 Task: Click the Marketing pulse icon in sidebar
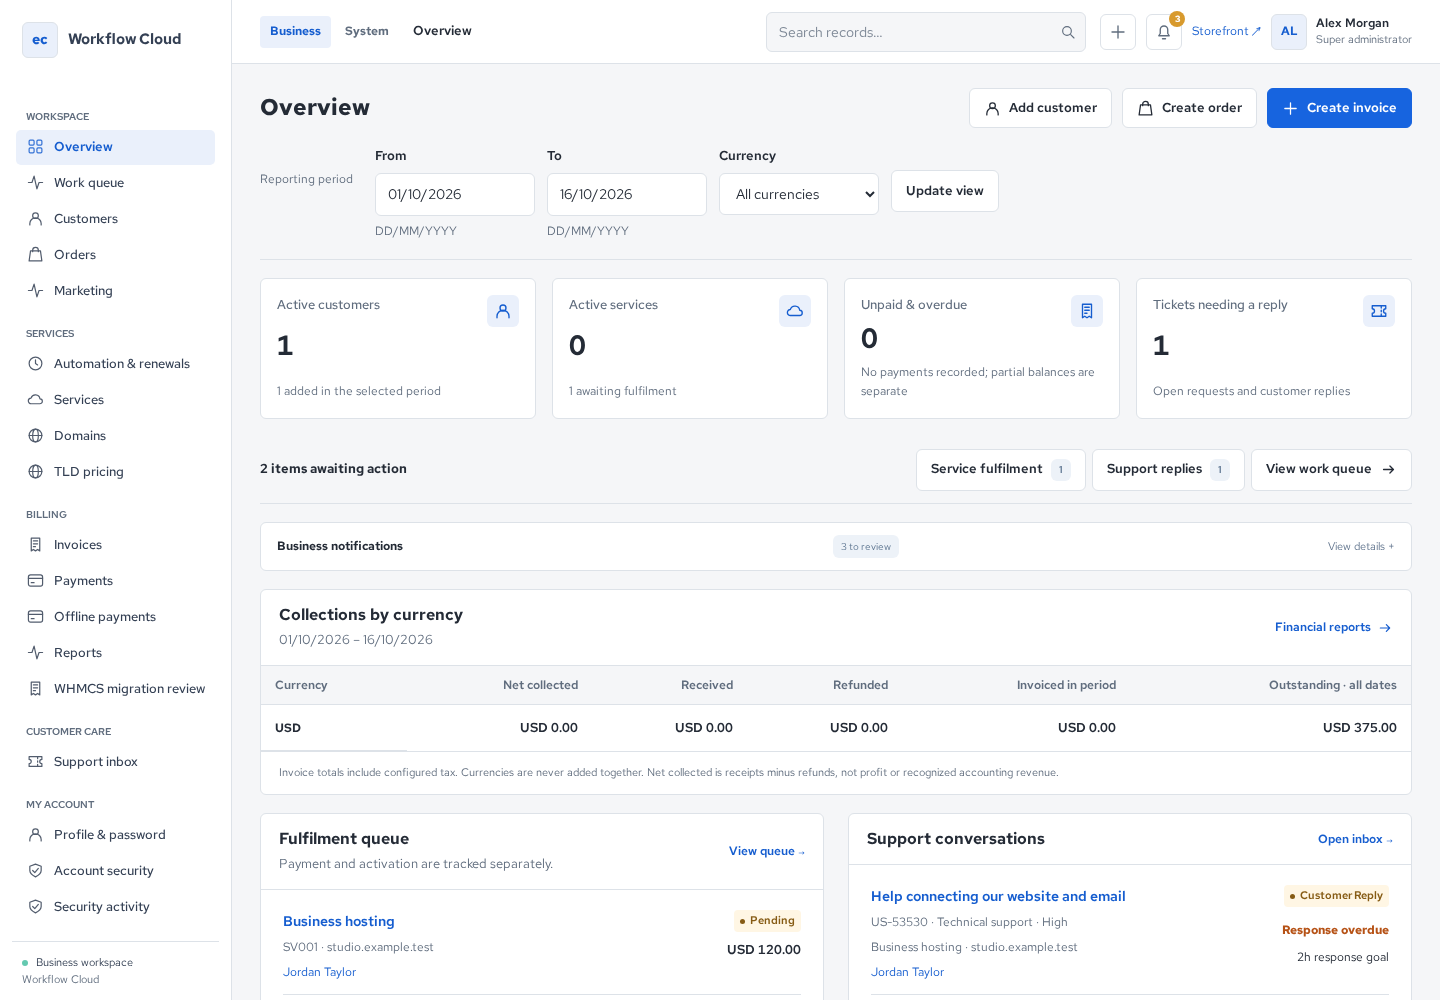36,291
